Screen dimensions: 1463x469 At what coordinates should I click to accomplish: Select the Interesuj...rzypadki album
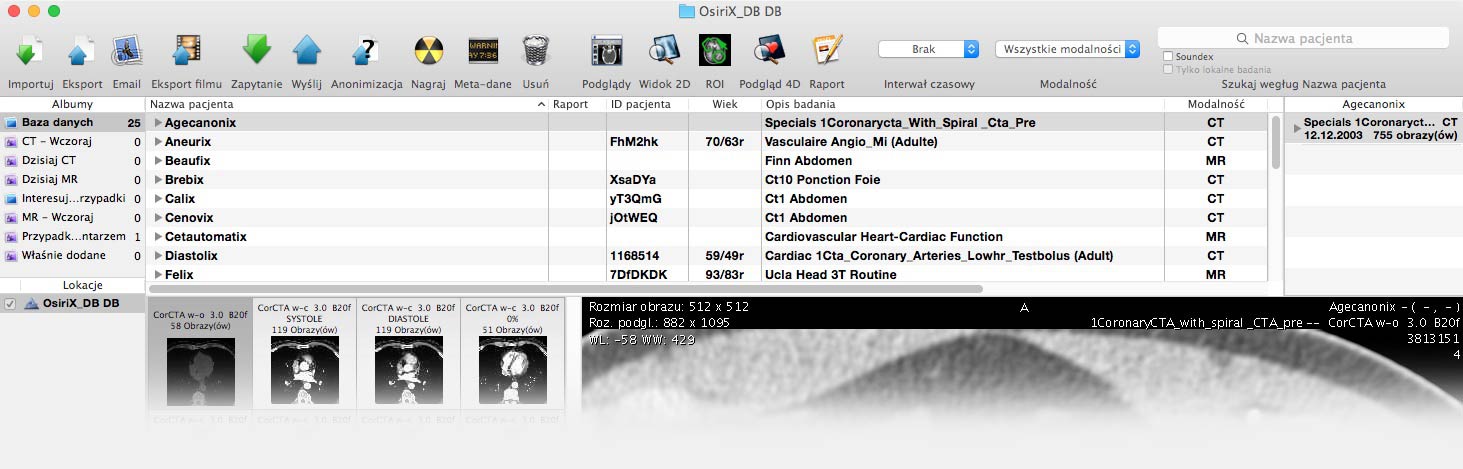coord(73,198)
